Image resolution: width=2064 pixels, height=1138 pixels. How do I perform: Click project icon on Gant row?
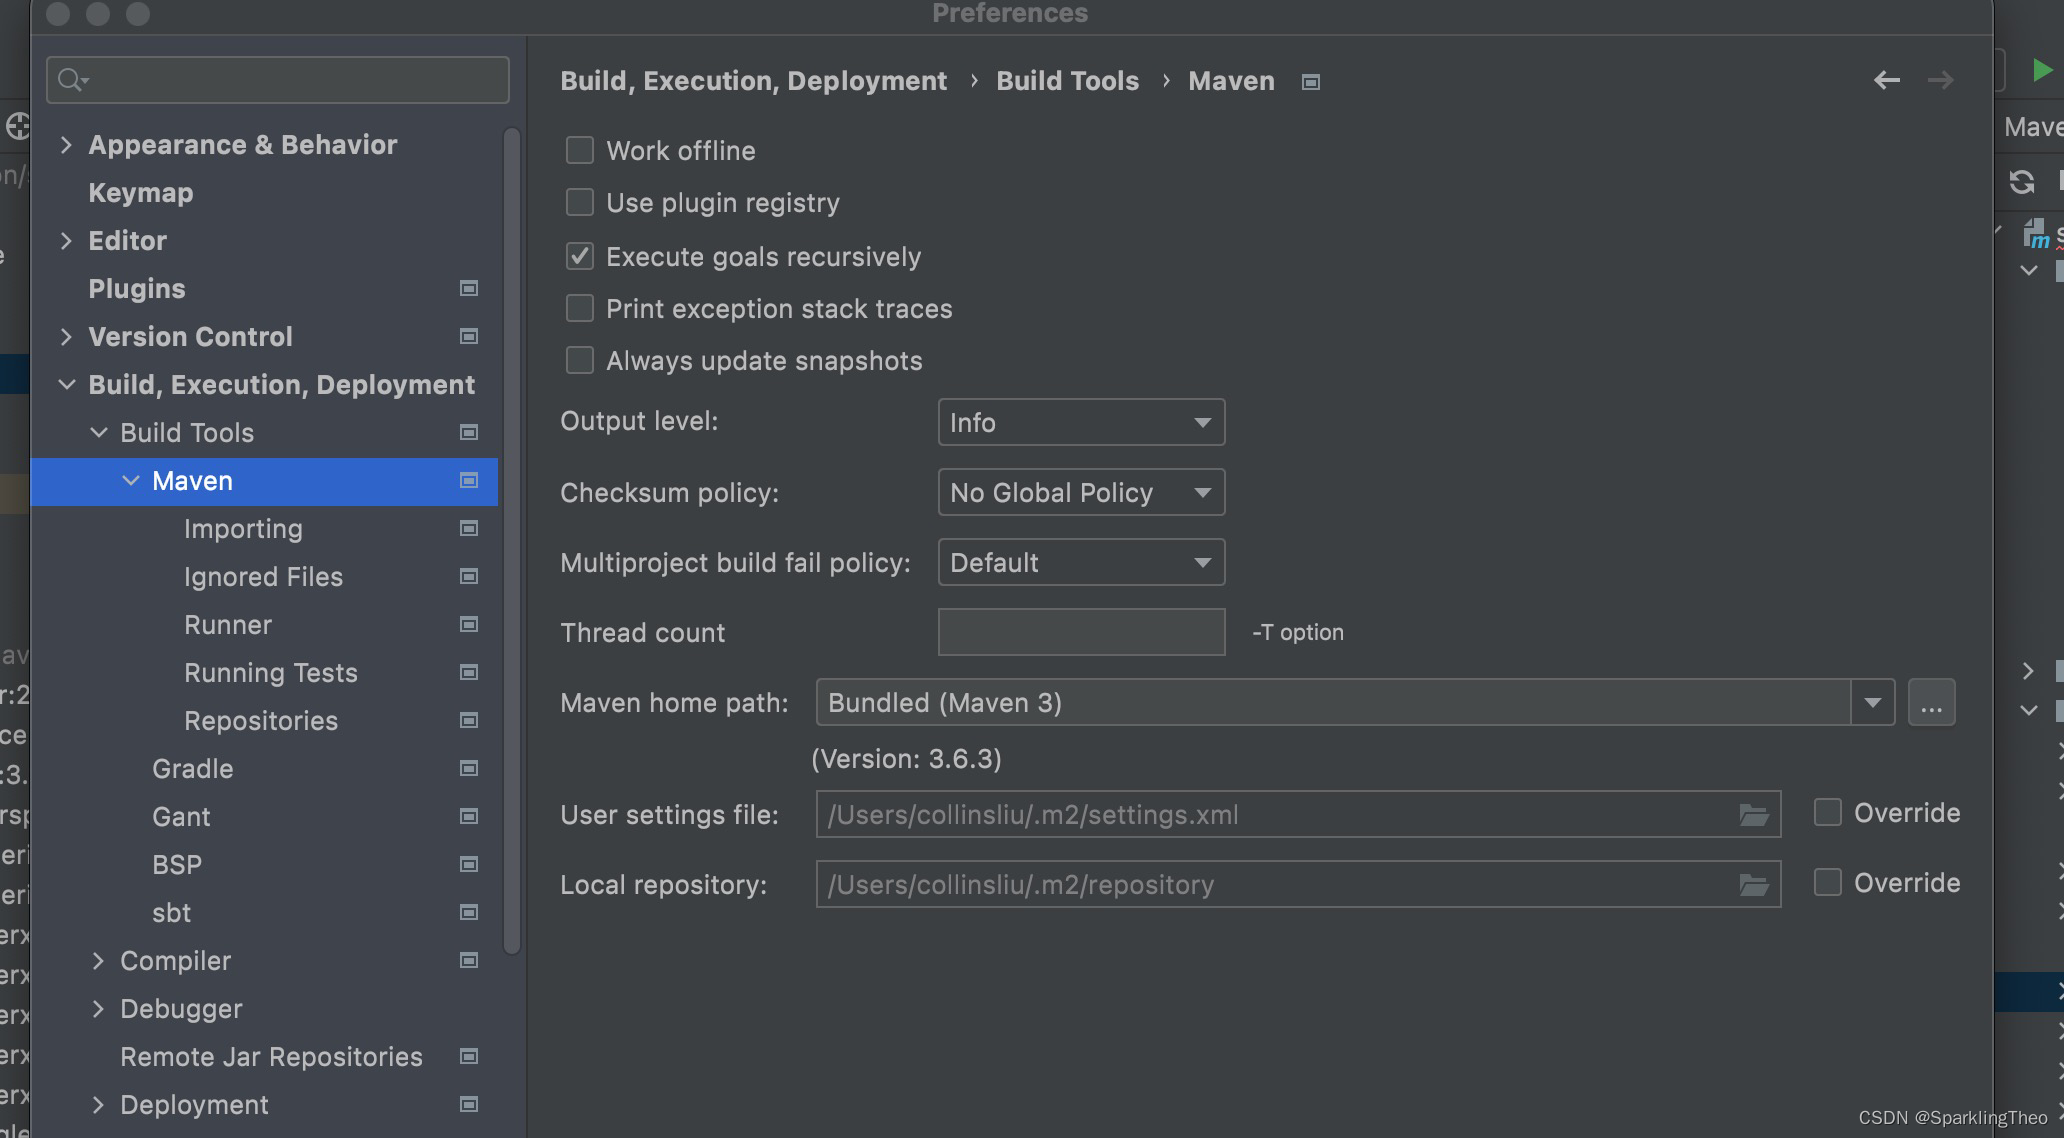468,817
